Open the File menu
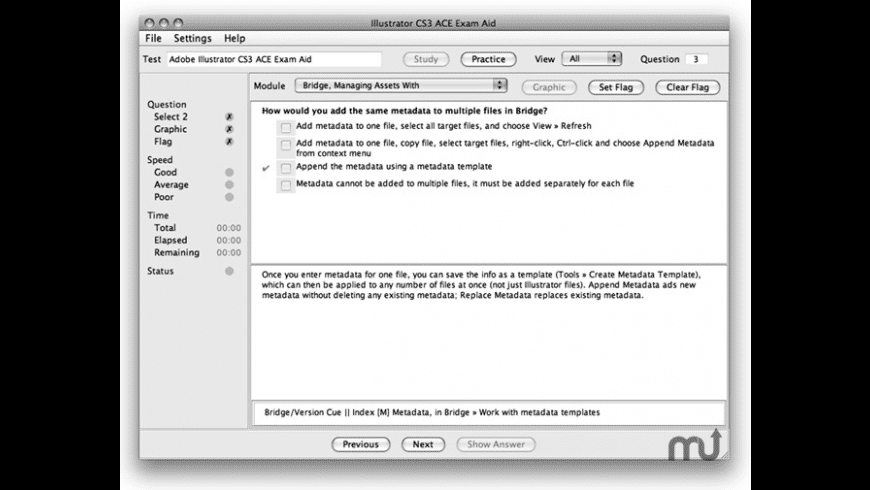Screen dimensions: 870x490 pyautogui.click(x=153, y=38)
